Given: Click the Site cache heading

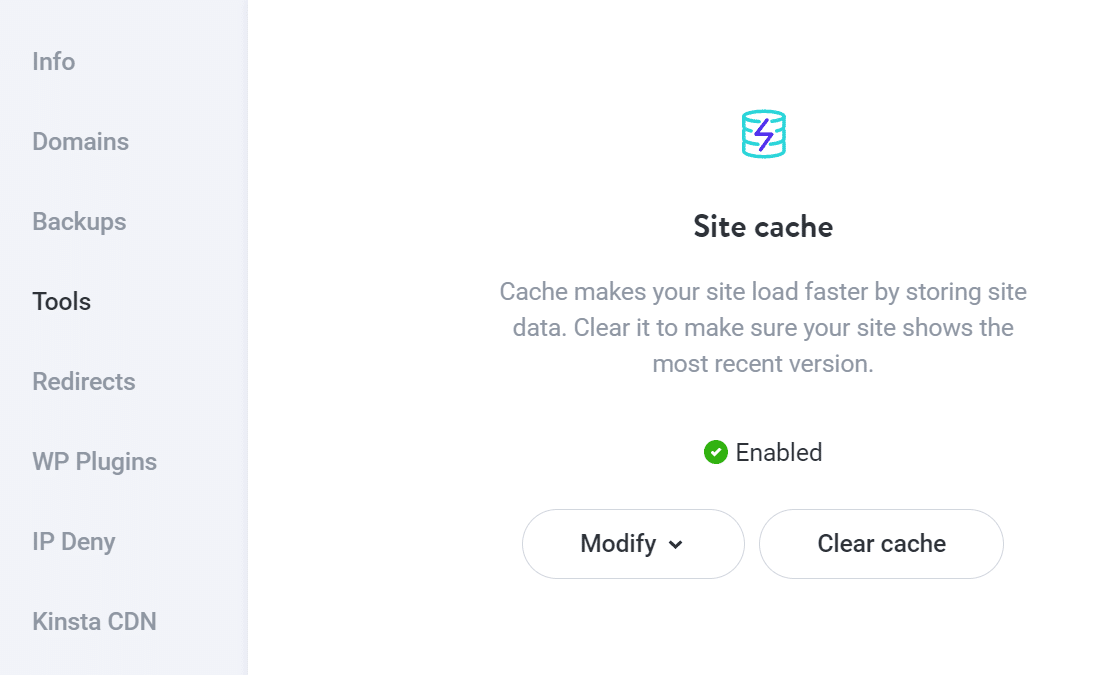Looking at the screenshot, I should (x=763, y=227).
